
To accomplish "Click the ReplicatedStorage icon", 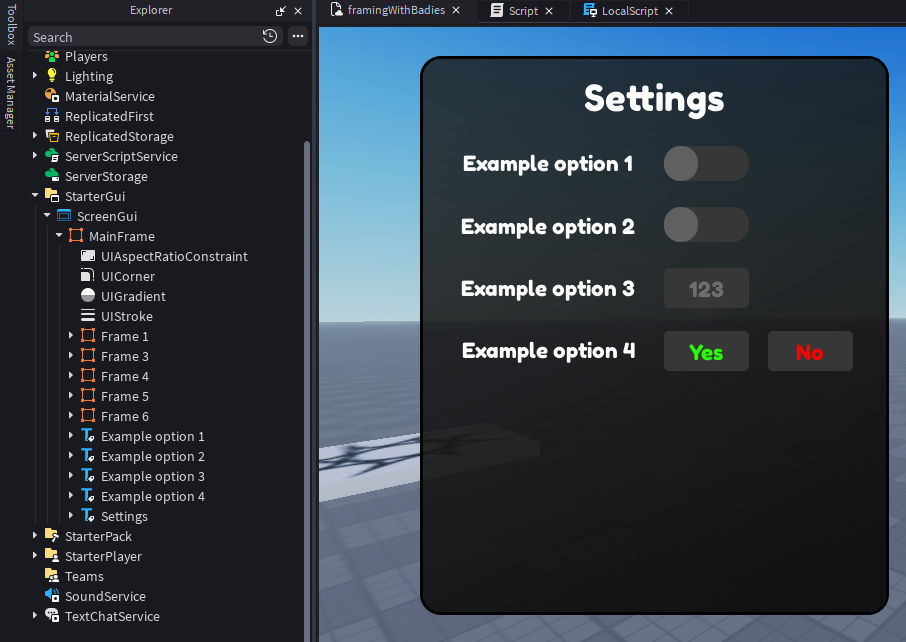I will click(52, 136).
